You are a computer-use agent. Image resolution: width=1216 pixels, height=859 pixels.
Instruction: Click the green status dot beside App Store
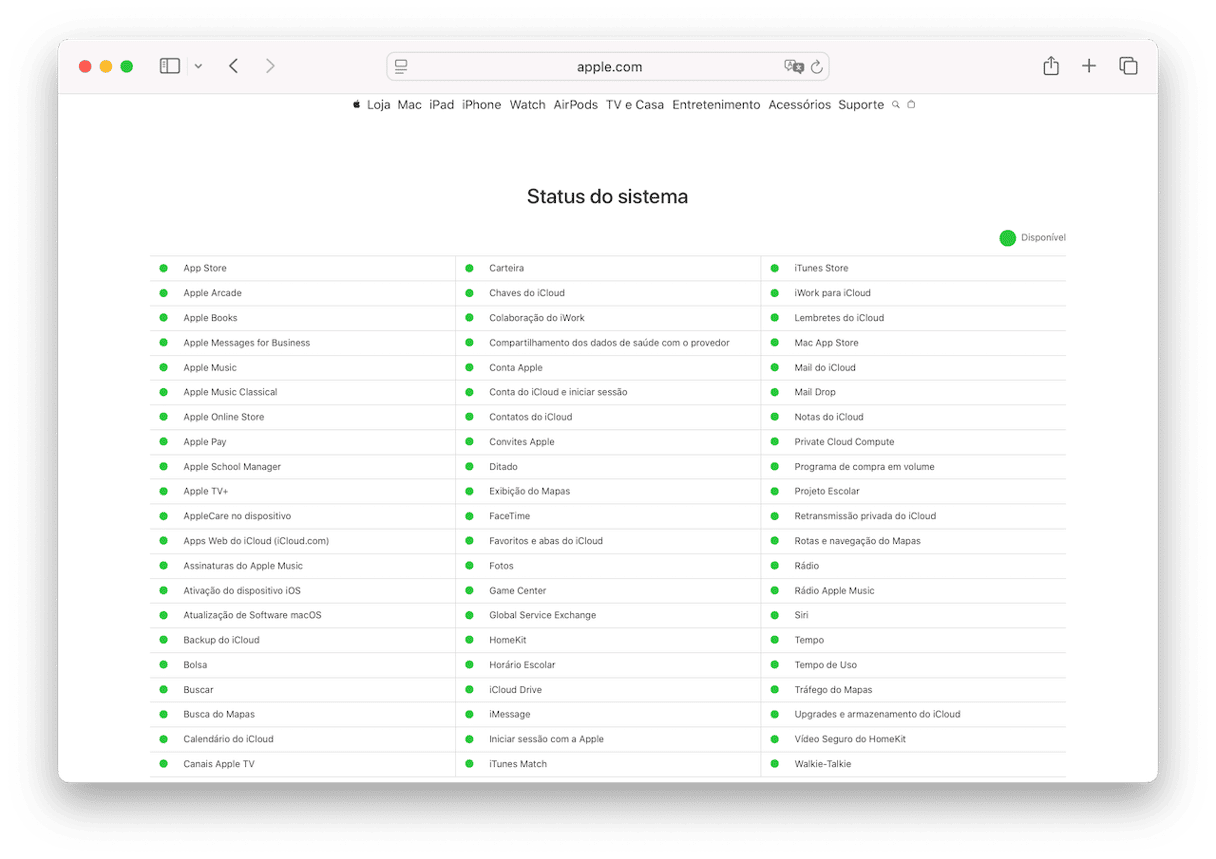click(163, 268)
